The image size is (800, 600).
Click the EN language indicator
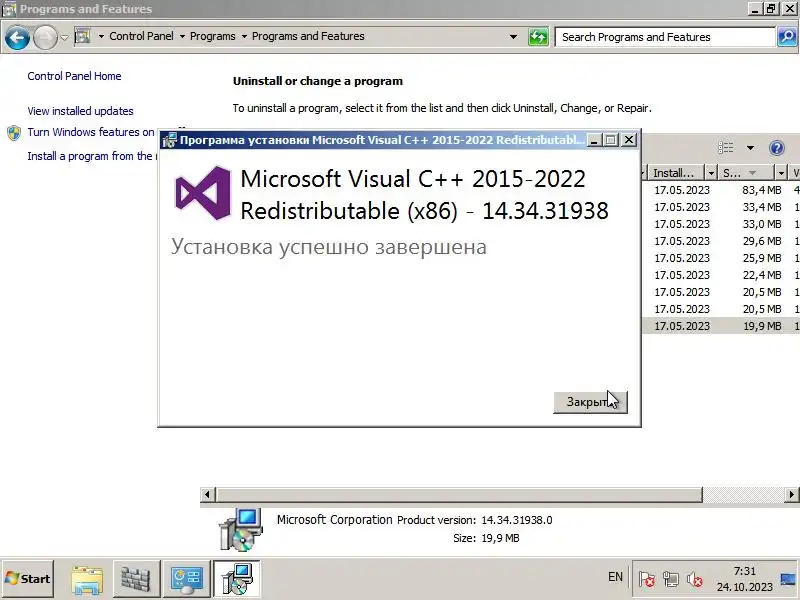pyautogui.click(x=615, y=577)
